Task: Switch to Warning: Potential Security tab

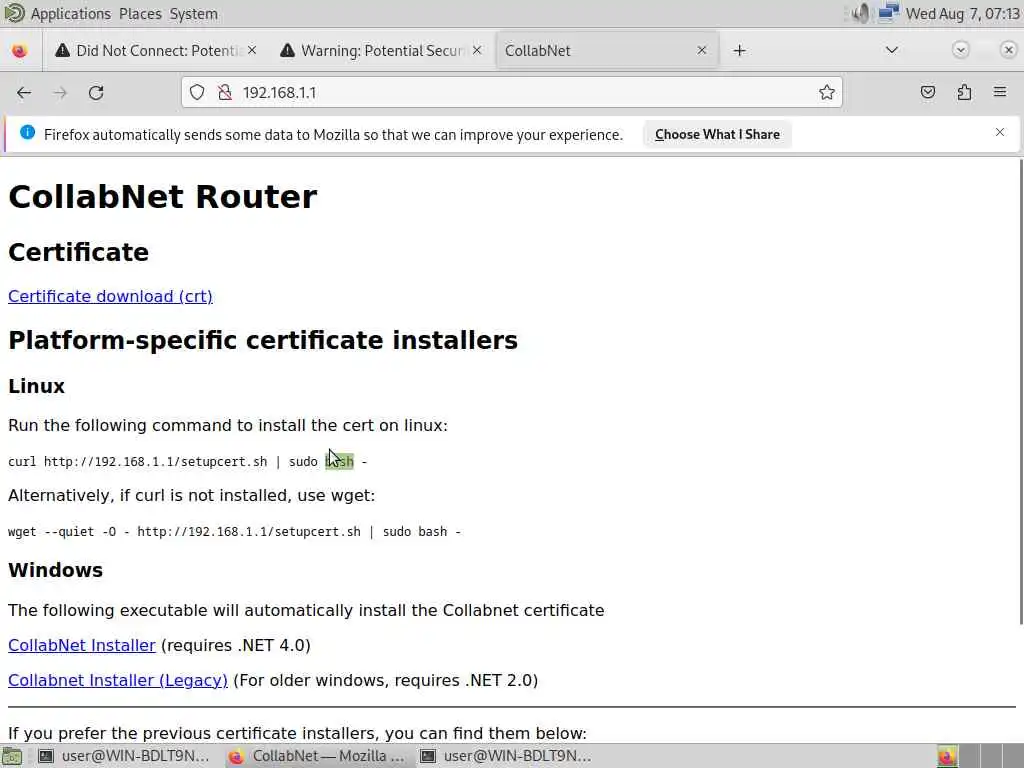Action: point(381,50)
